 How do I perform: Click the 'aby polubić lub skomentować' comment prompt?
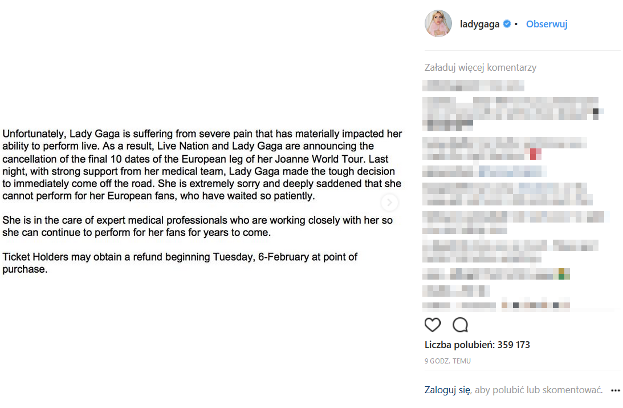click(538, 390)
